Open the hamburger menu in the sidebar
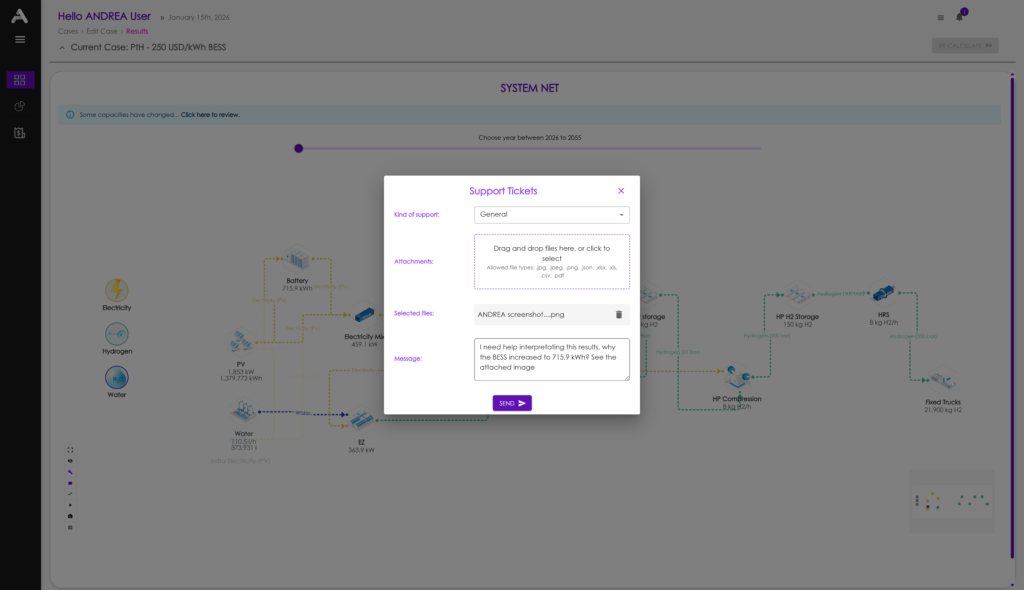1024x590 pixels. click(x=20, y=39)
